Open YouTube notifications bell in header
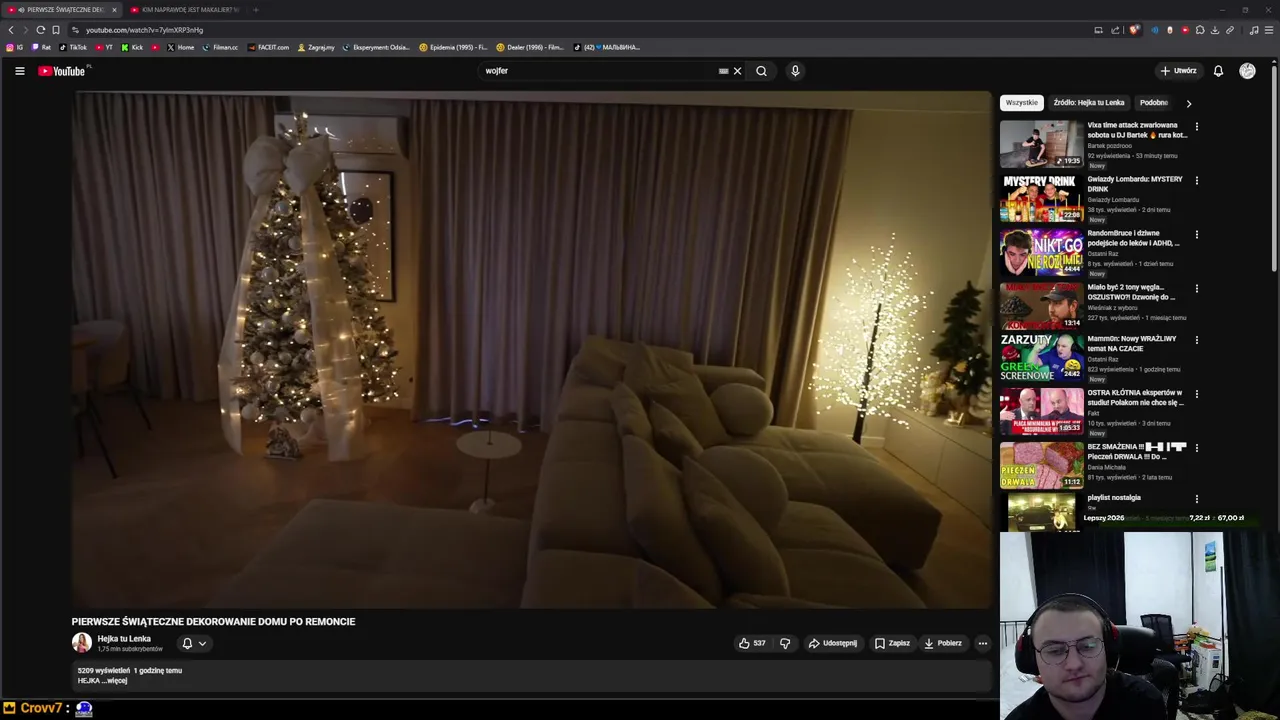The image size is (1280, 720). pos(1218,71)
